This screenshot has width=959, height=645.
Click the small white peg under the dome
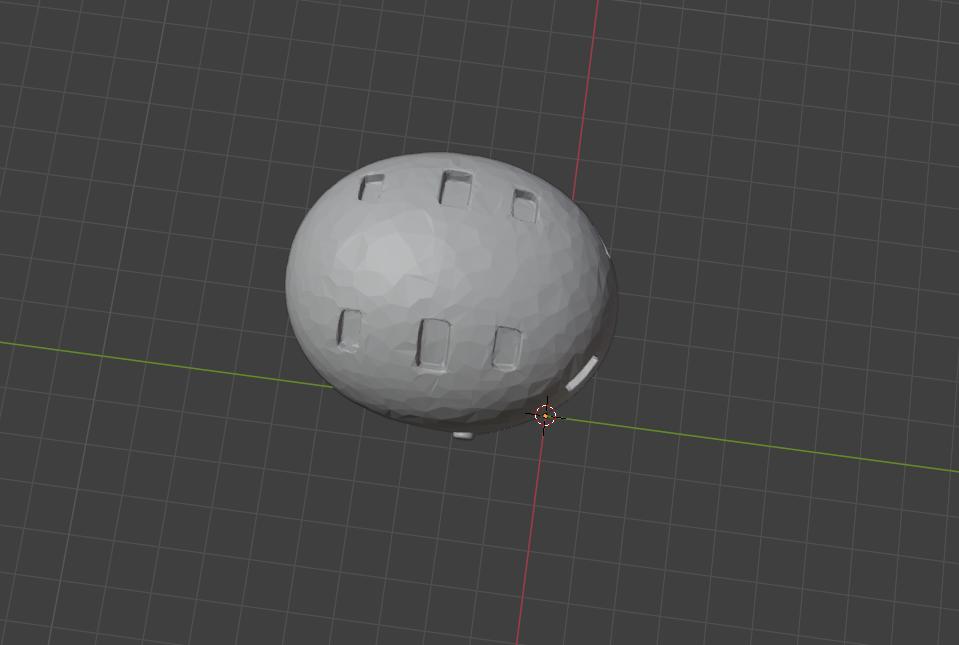point(463,435)
